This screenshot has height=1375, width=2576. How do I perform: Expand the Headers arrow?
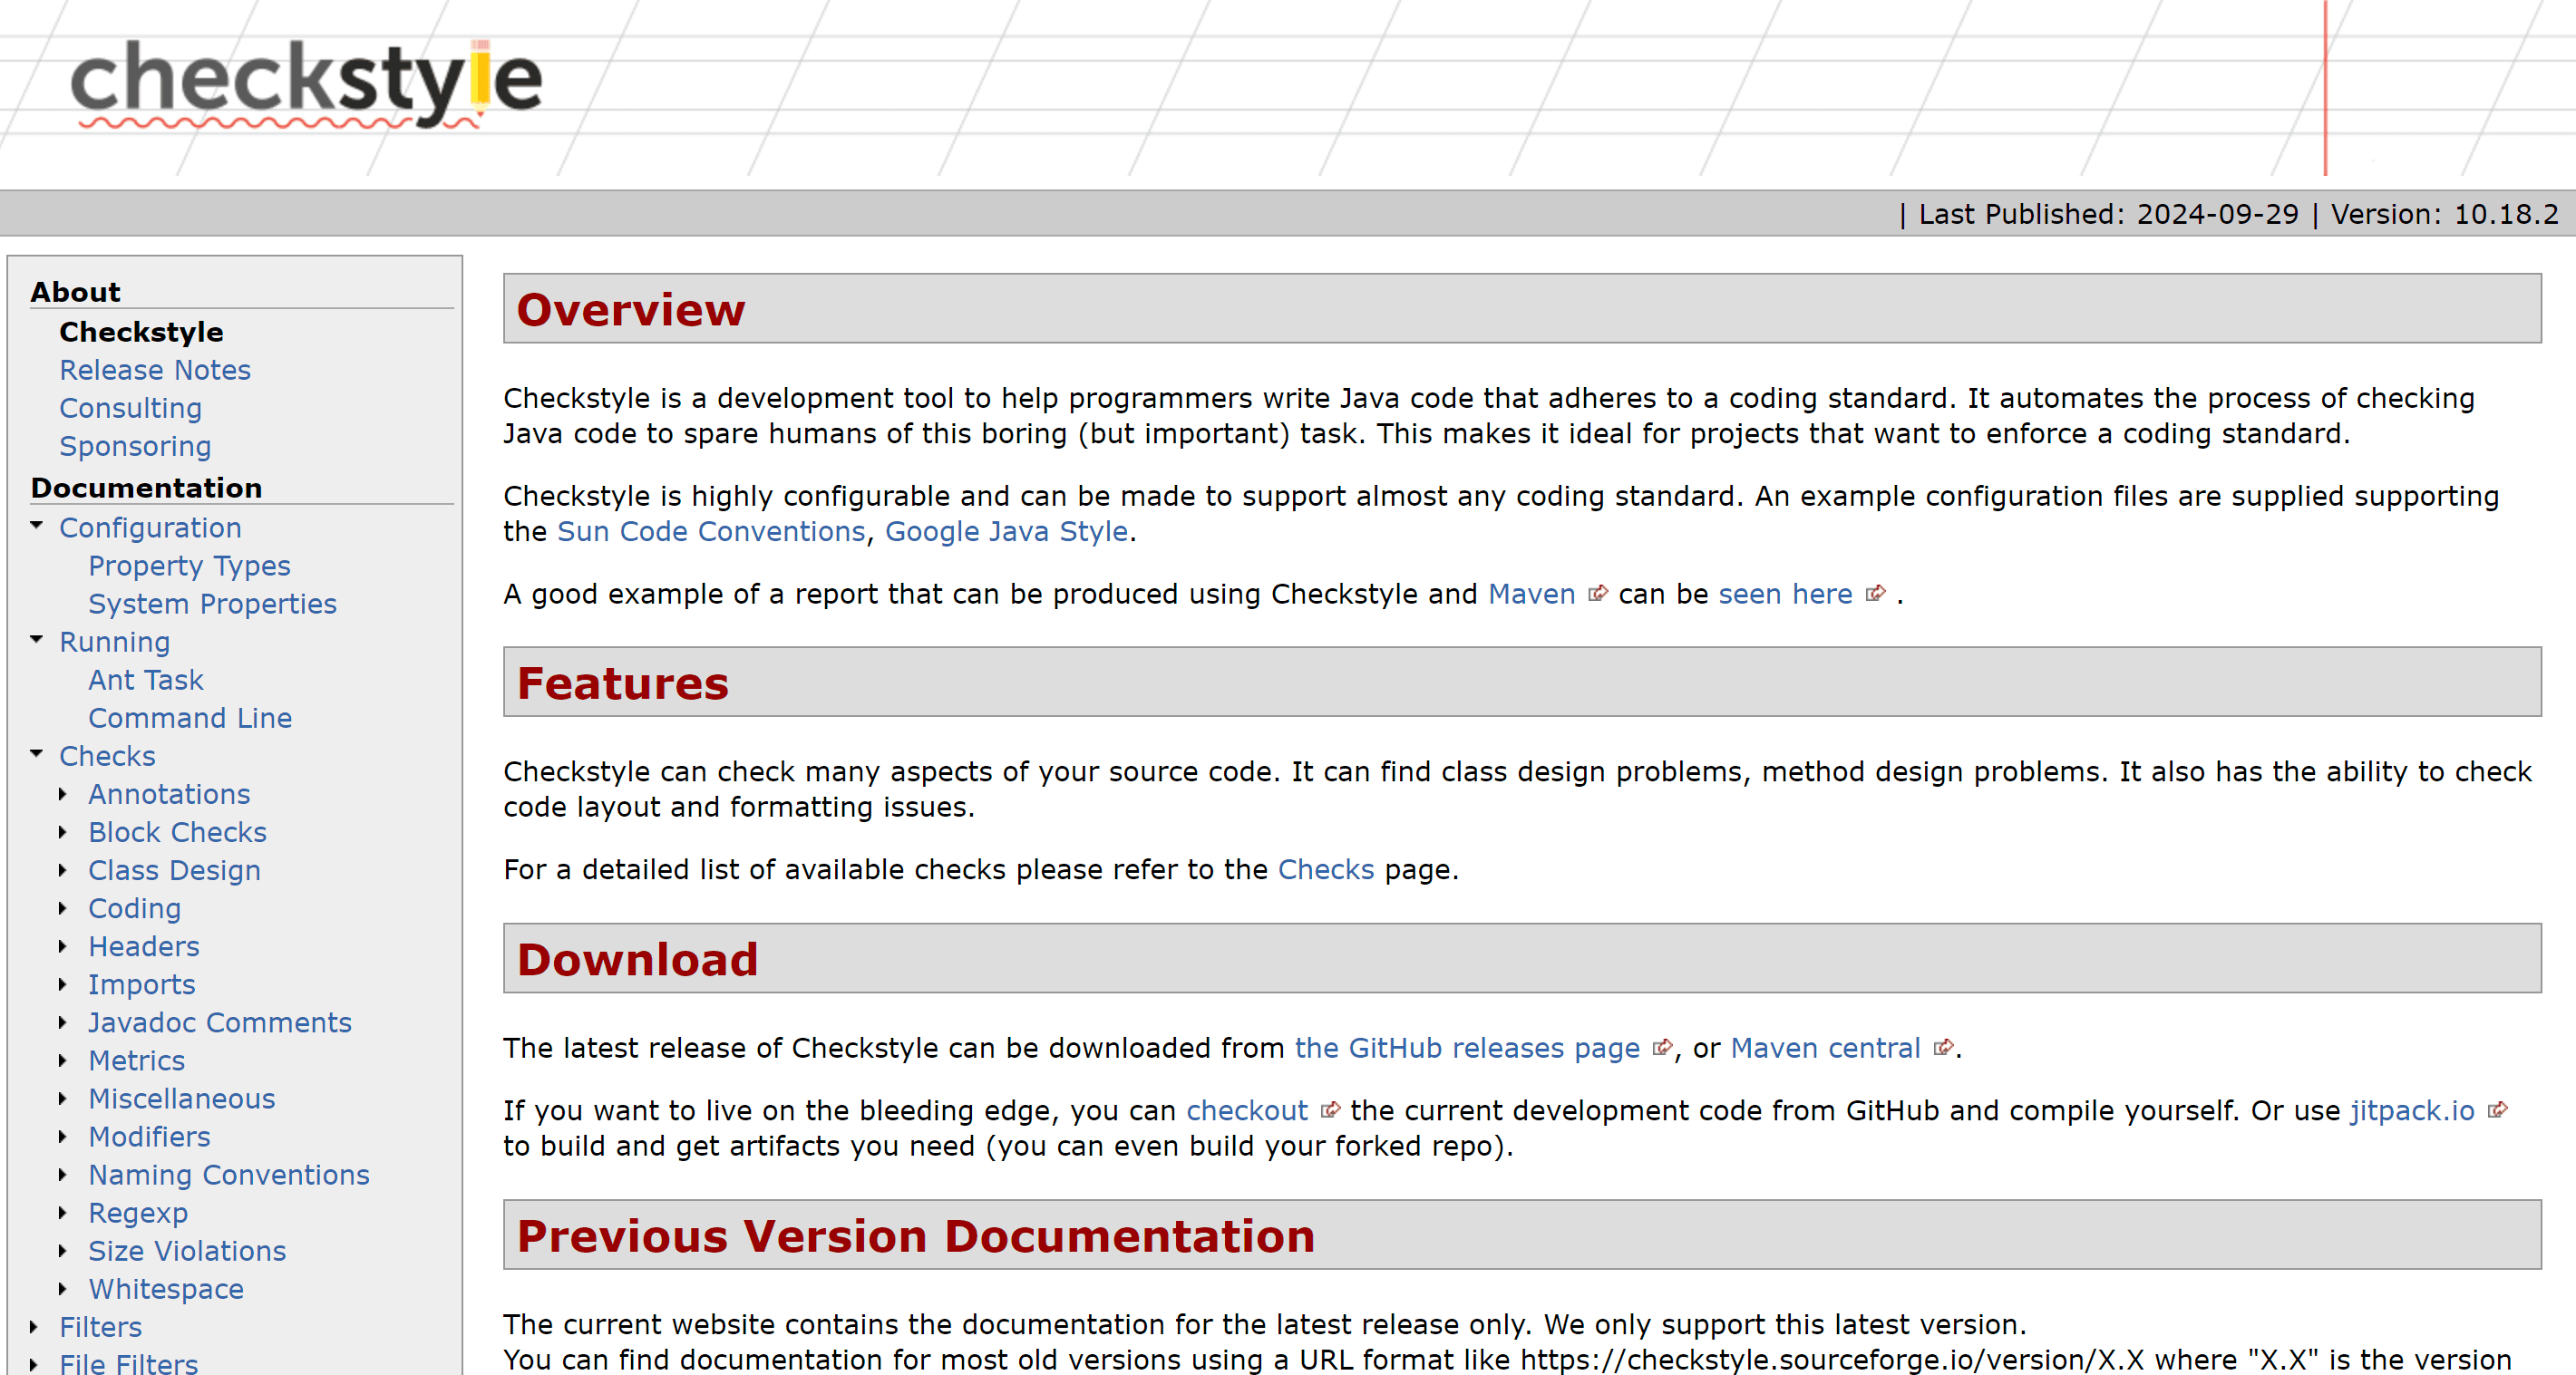(63, 946)
